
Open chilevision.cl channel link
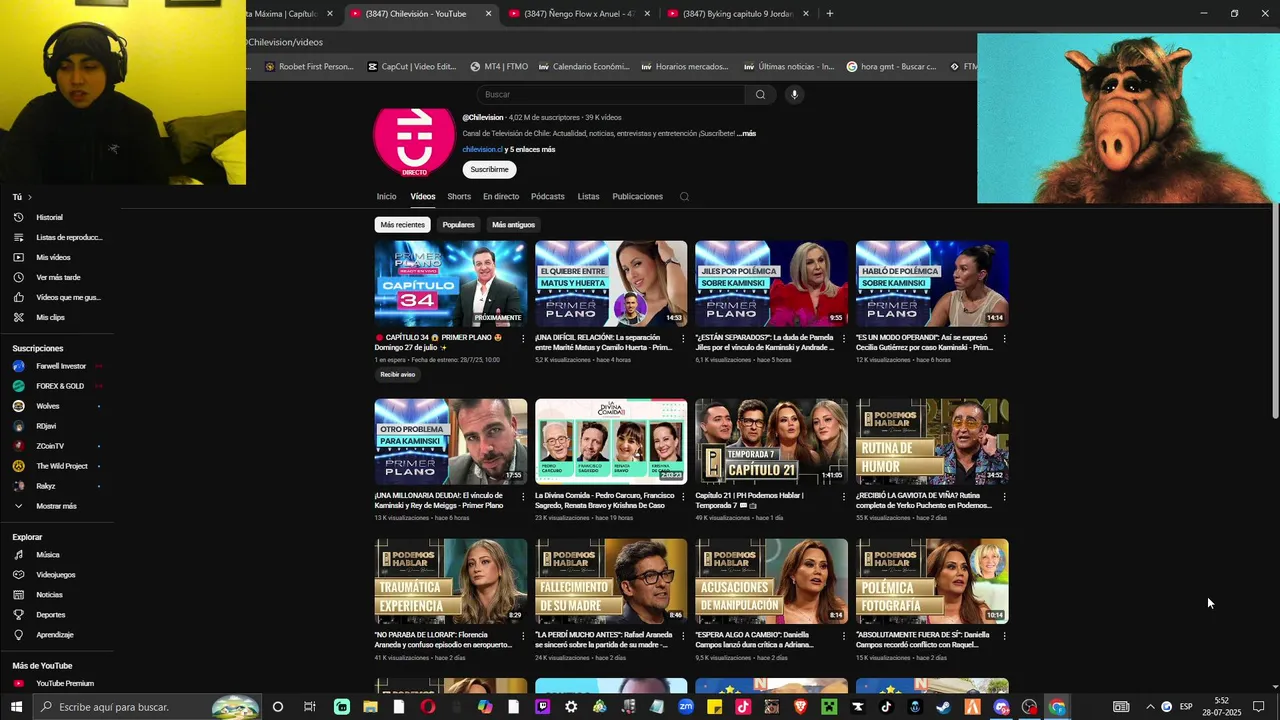tap(483, 150)
